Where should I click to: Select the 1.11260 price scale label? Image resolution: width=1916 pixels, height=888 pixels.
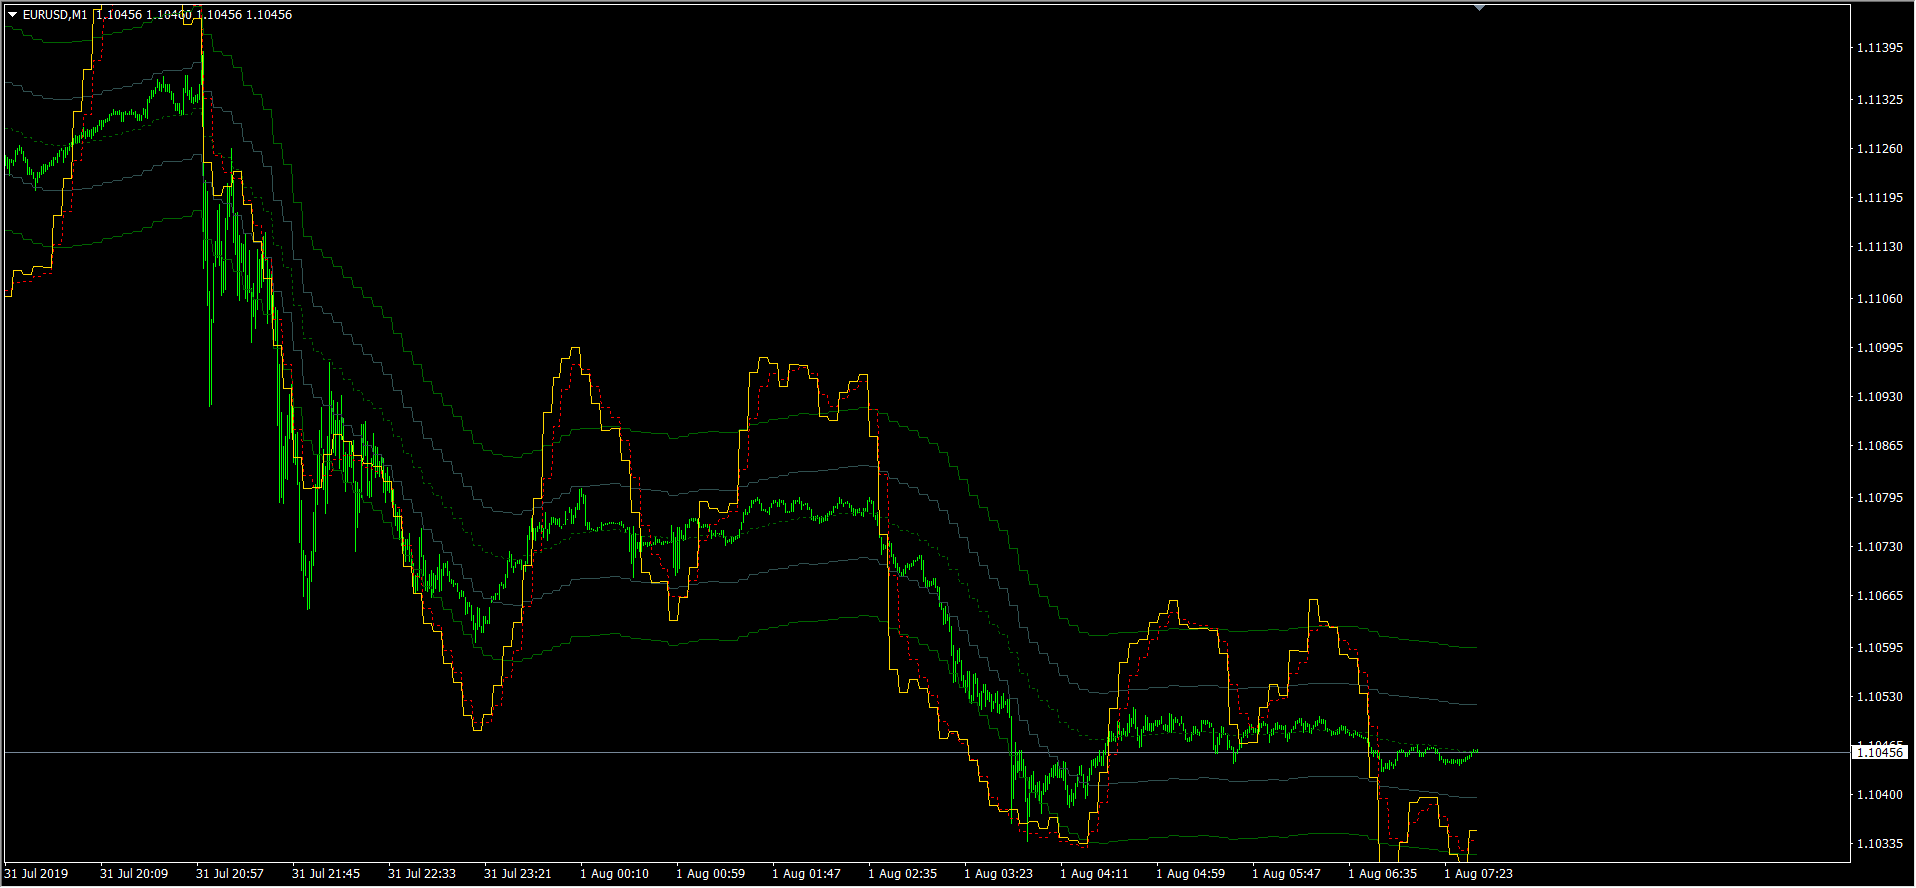coord(1879,149)
